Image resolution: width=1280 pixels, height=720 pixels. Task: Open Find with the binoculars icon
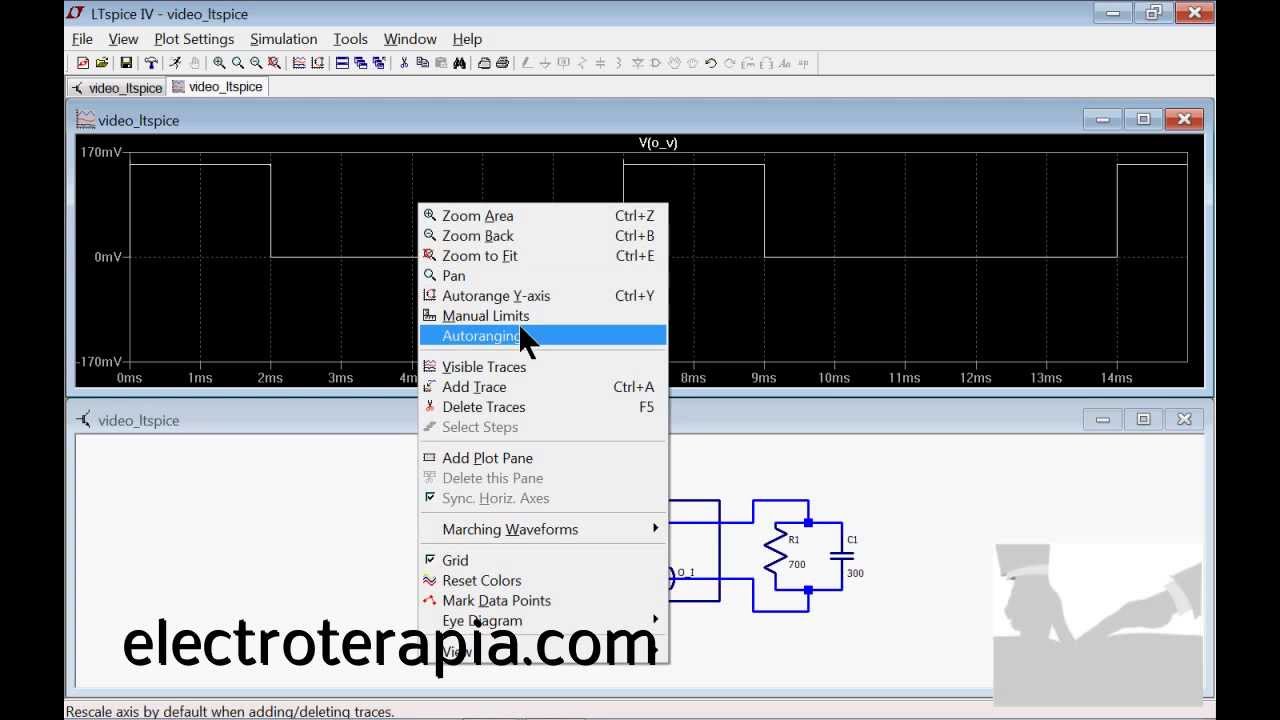click(x=459, y=63)
